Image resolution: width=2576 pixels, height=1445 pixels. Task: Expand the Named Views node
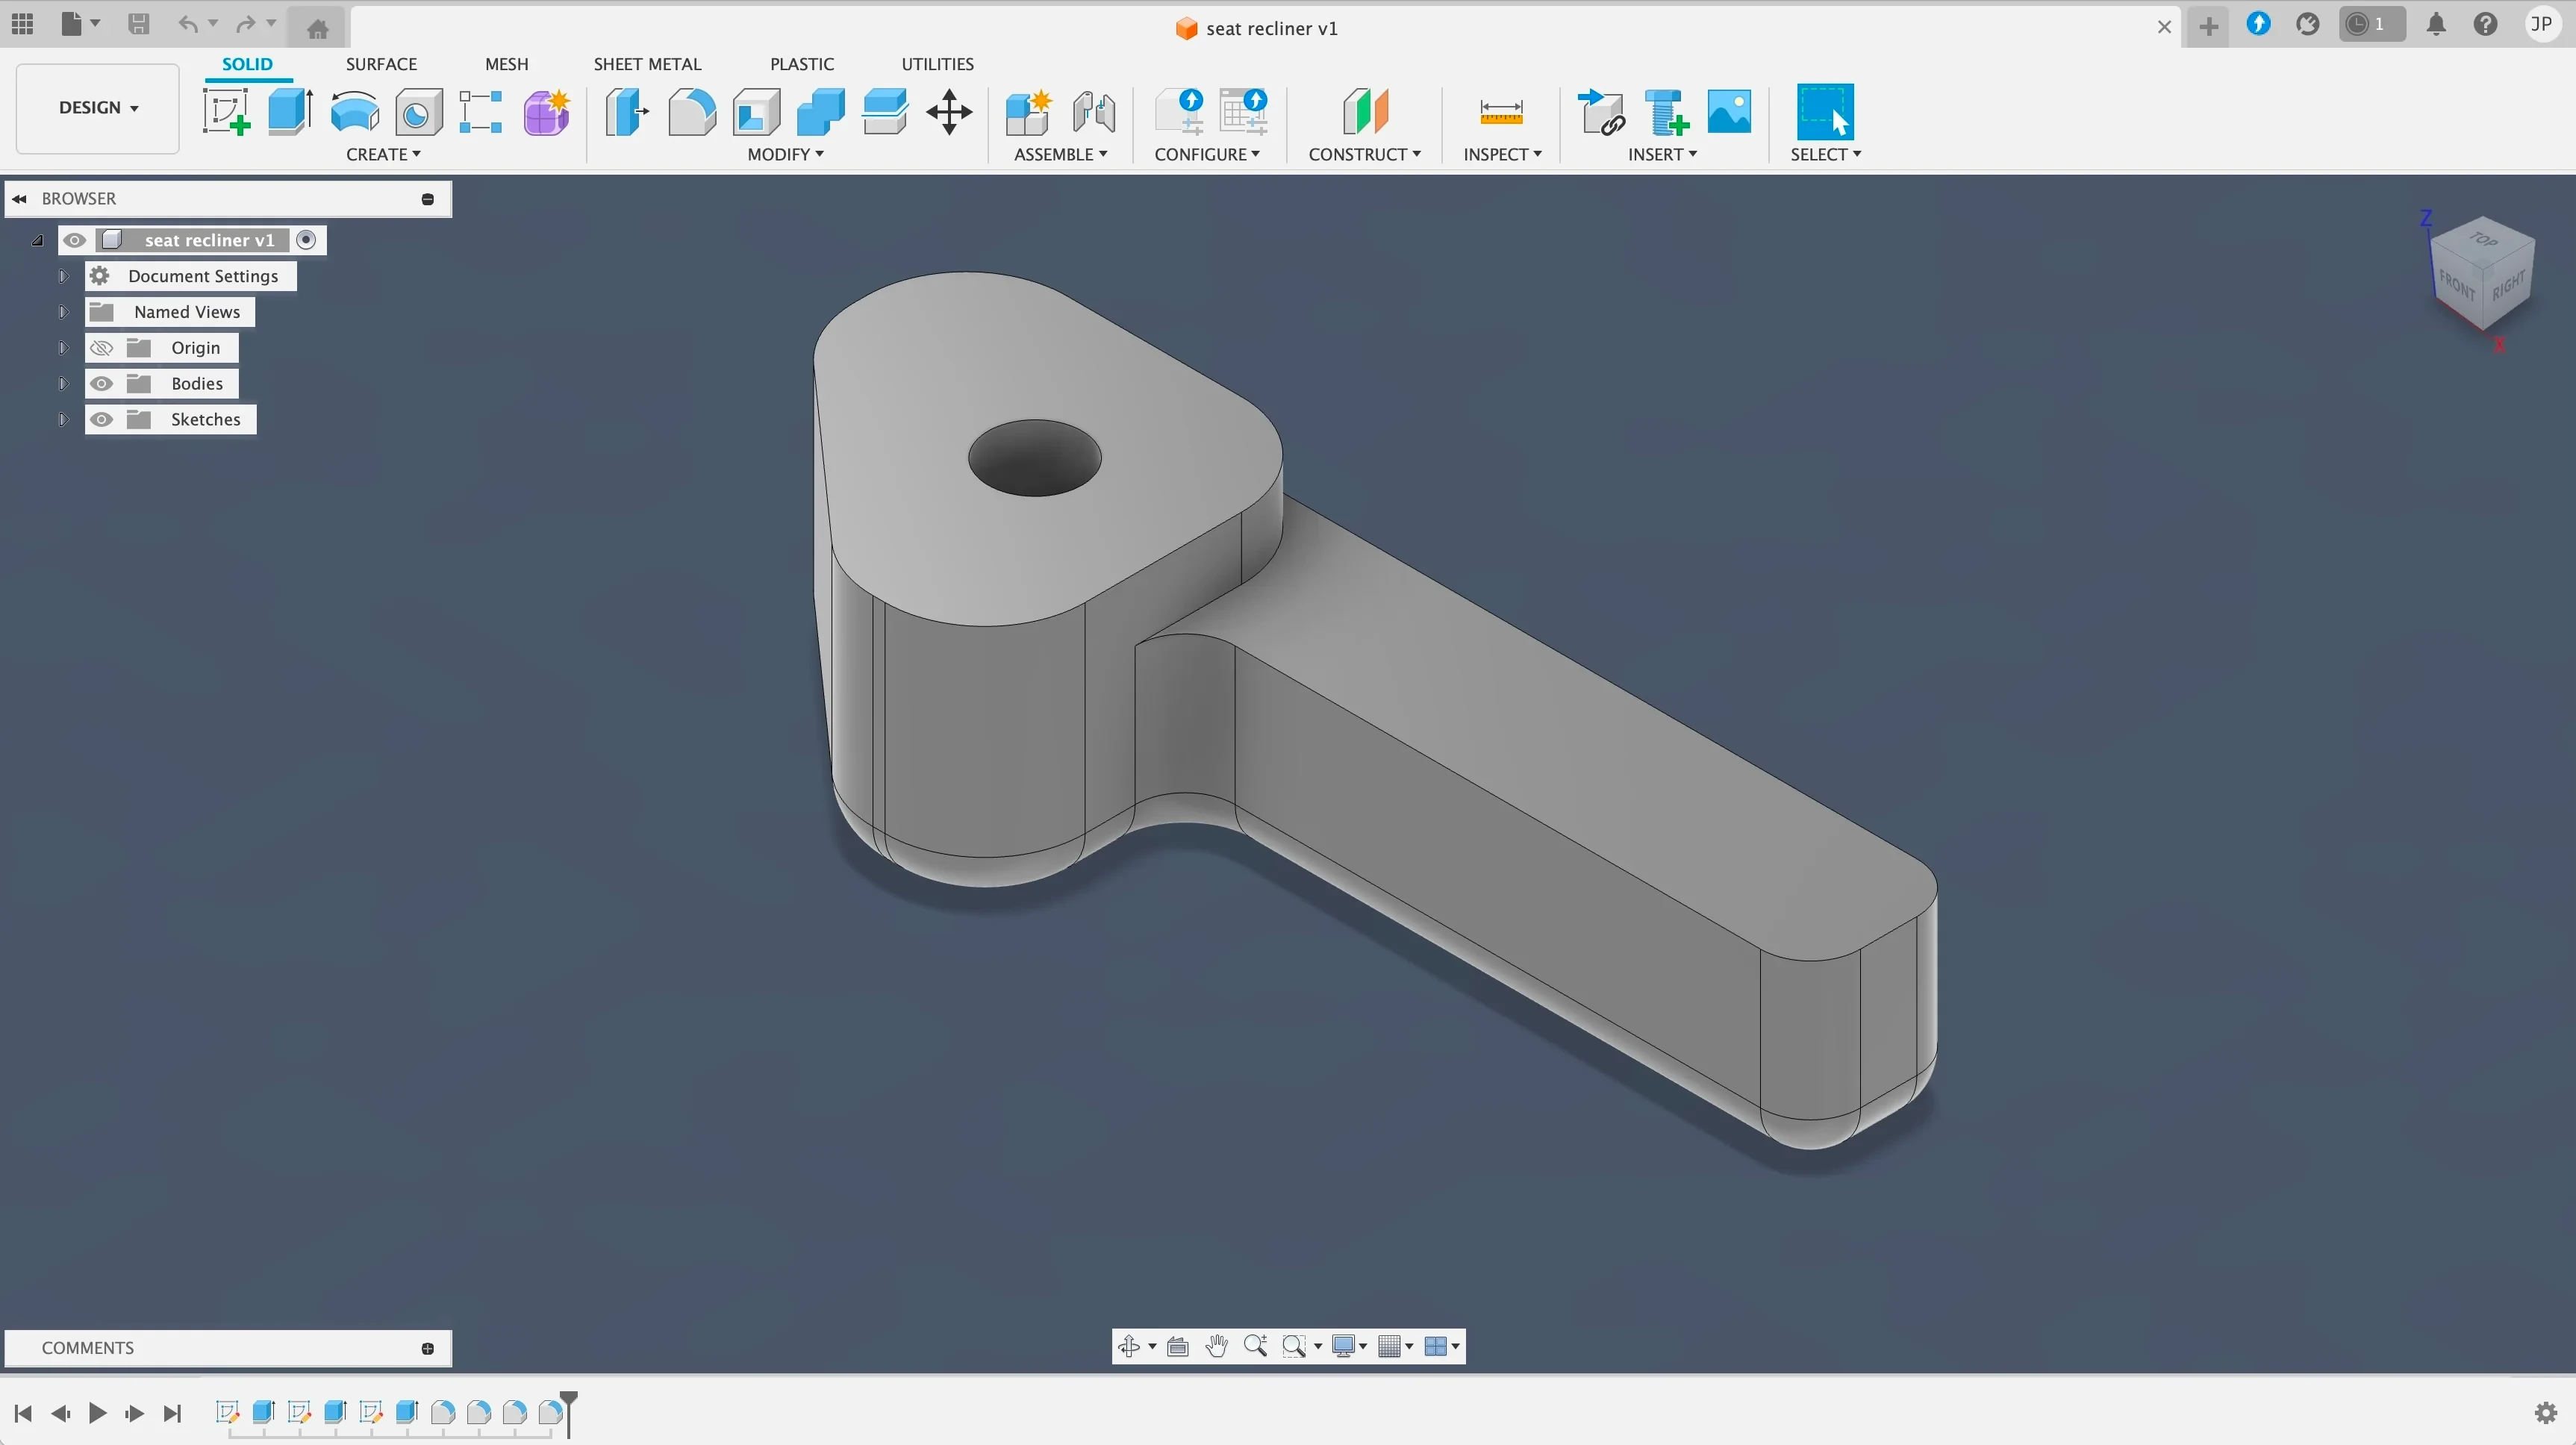click(62, 312)
